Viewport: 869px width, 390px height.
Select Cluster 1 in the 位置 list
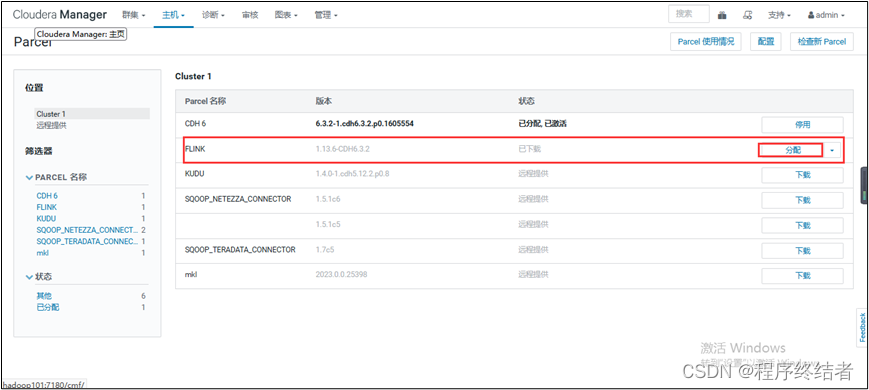92,114
